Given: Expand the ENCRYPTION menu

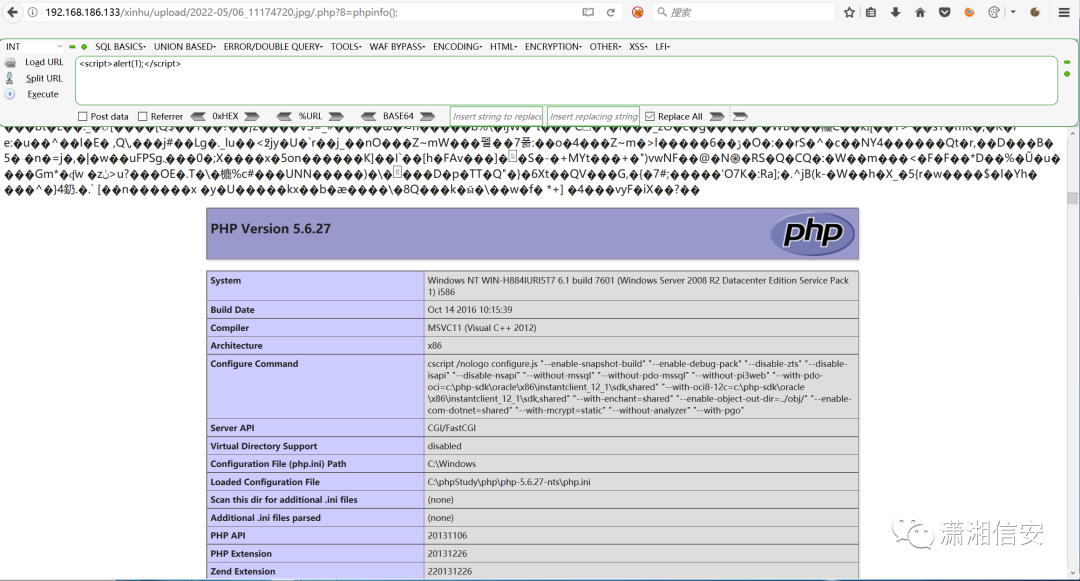Looking at the screenshot, I should click(x=553, y=47).
